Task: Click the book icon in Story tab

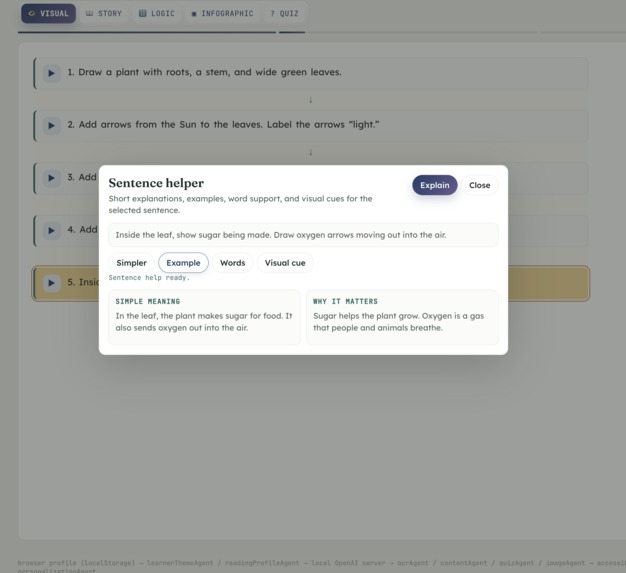Action: (89, 14)
